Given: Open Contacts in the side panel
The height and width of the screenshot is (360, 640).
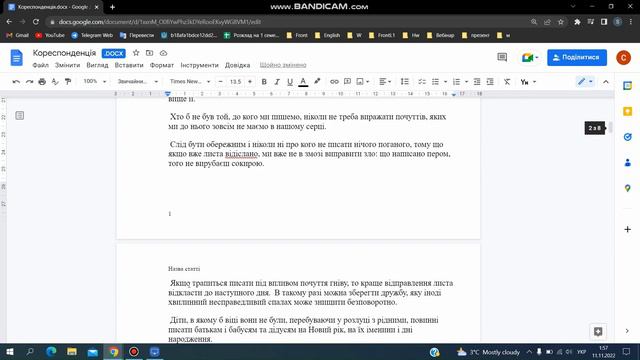Looking at the screenshot, I should [x=627, y=163].
